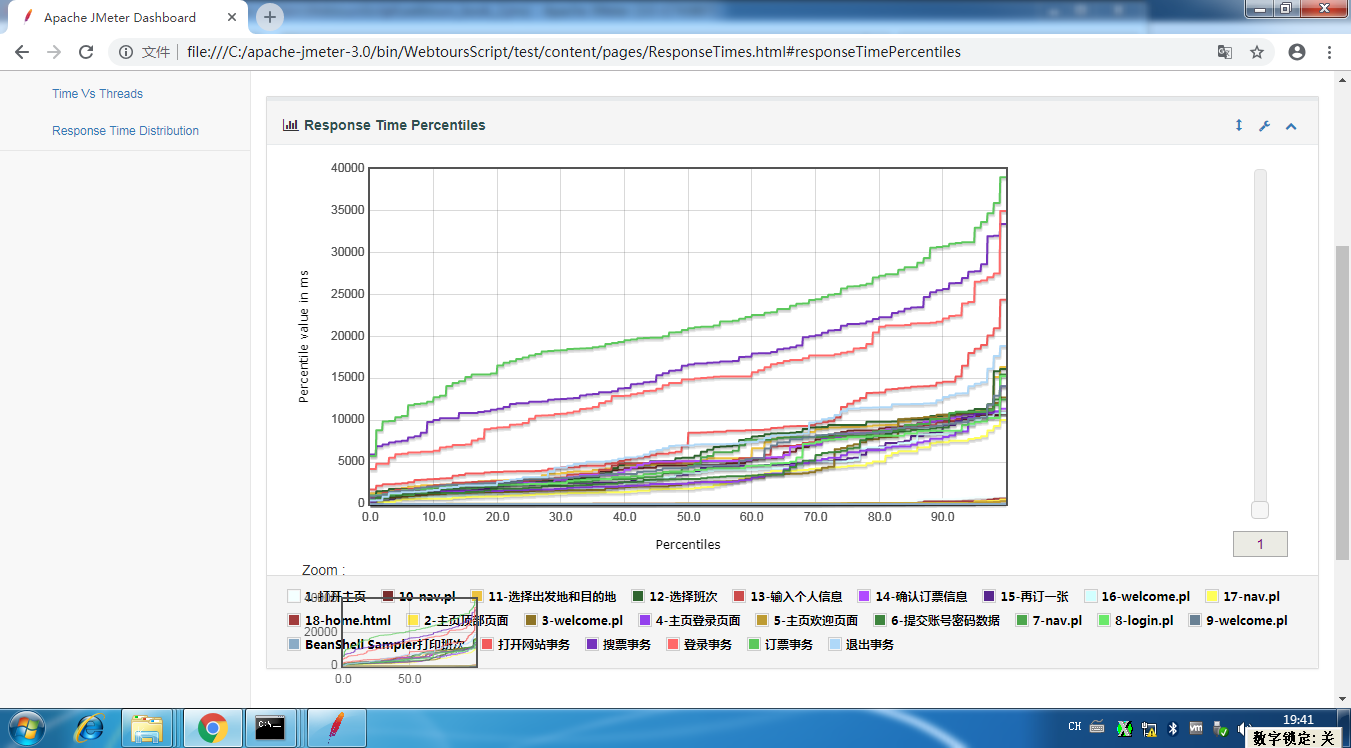Click the input box showing 1
This screenshot has width=1351, height=748.
pos(1260,544)
